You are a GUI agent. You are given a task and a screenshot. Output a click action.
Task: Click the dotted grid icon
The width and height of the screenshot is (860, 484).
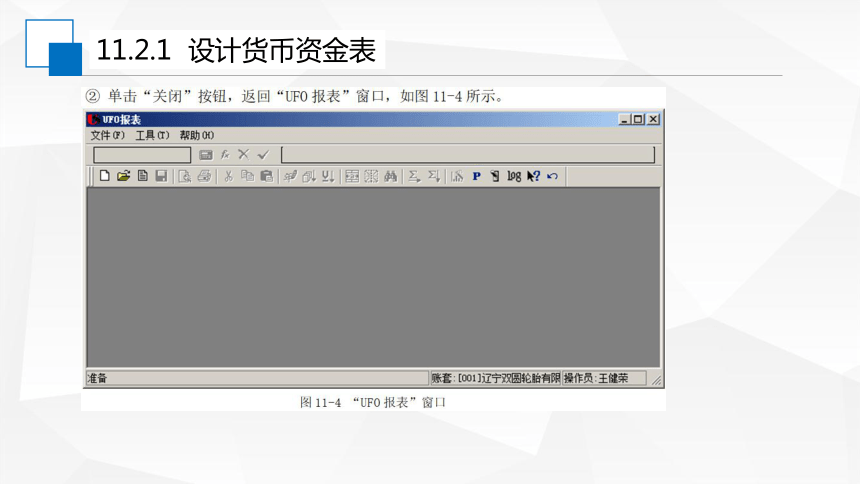[x=371, y=176]
